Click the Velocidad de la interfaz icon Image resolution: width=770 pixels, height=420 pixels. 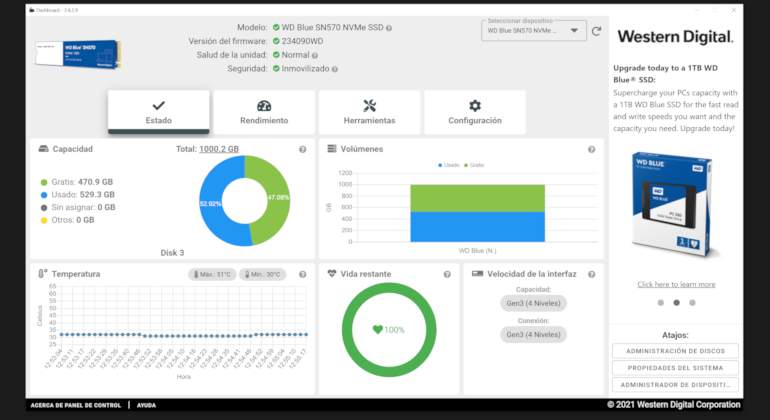pos(477,274)
